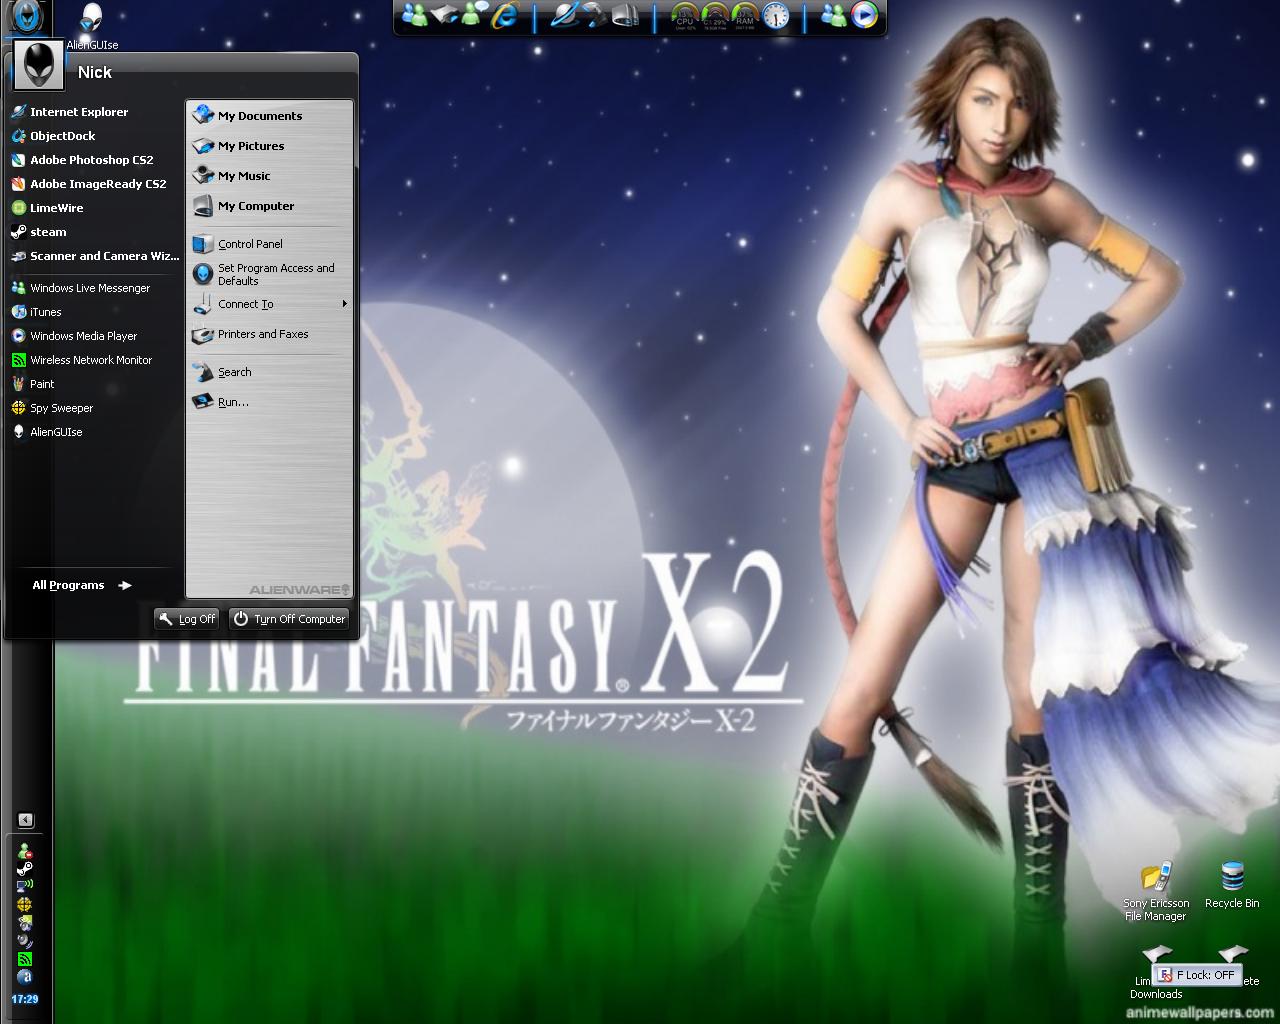
Task: Open the Downloads desktop folder shortcut
Action: [1155, 973]
